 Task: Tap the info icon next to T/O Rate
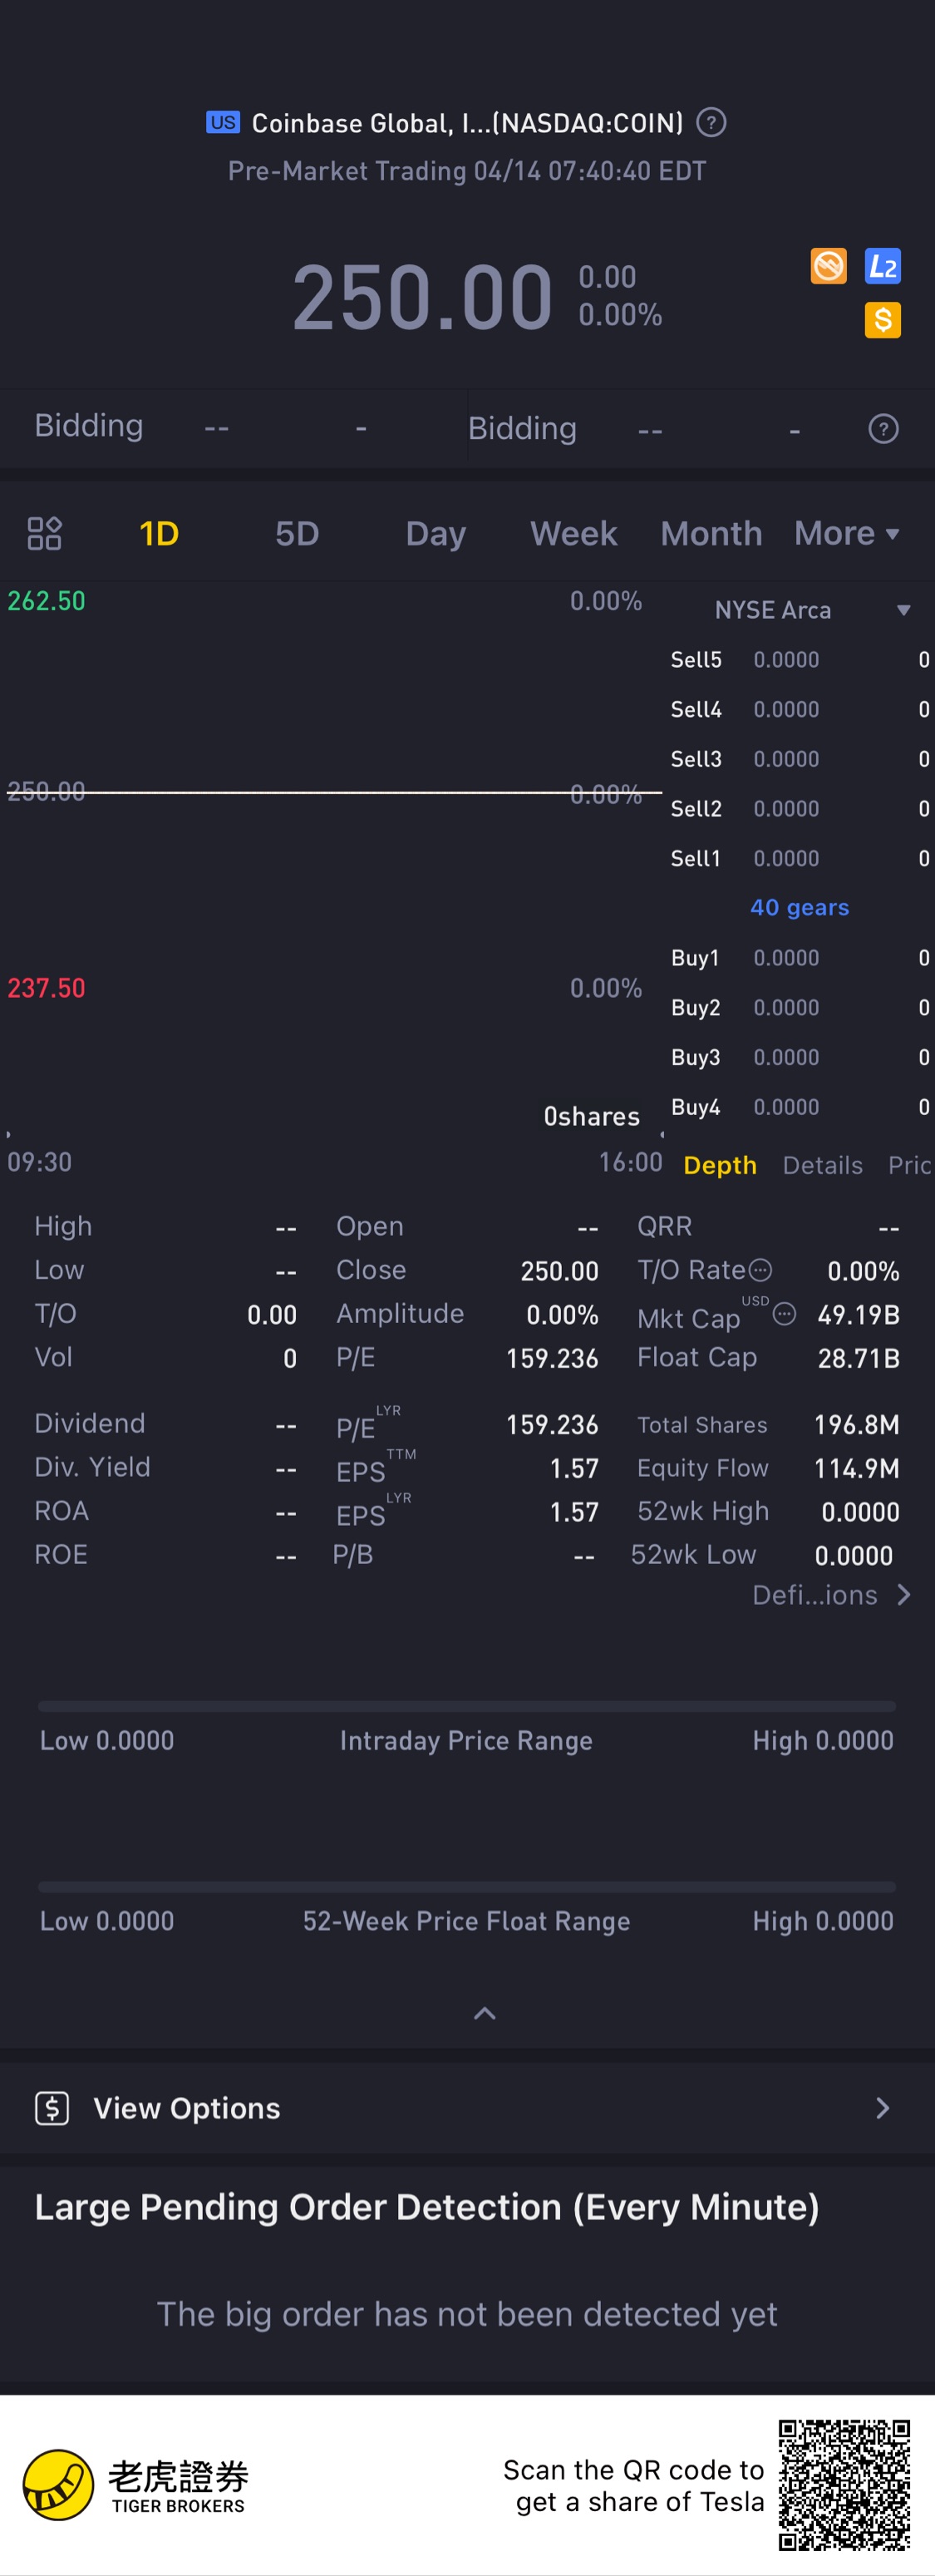click(760, 1270)
